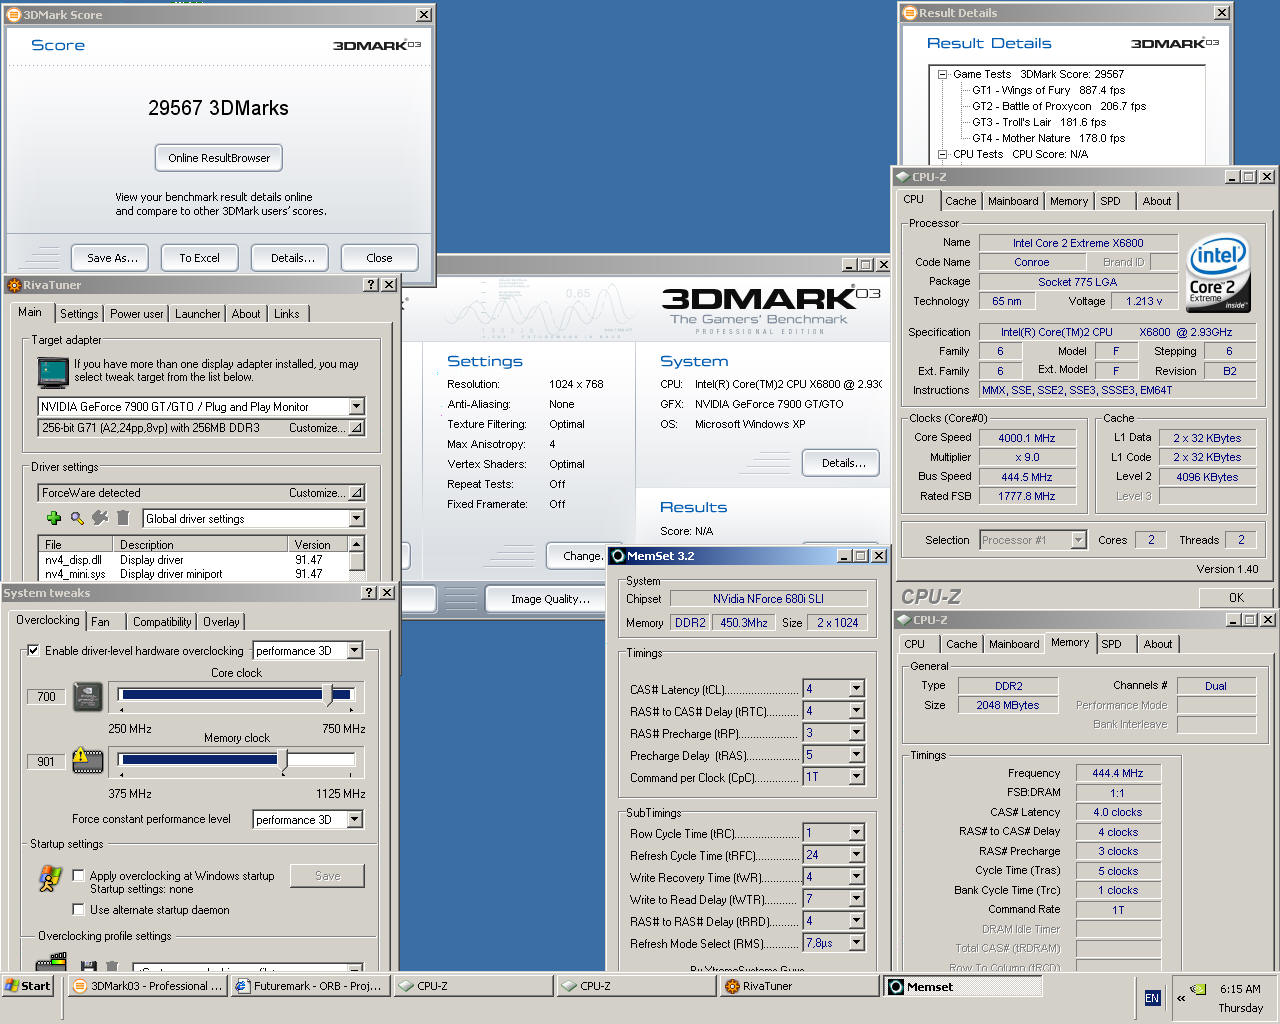
Task: Click the Memory clock value field showing 901
Action: [47, 761]
